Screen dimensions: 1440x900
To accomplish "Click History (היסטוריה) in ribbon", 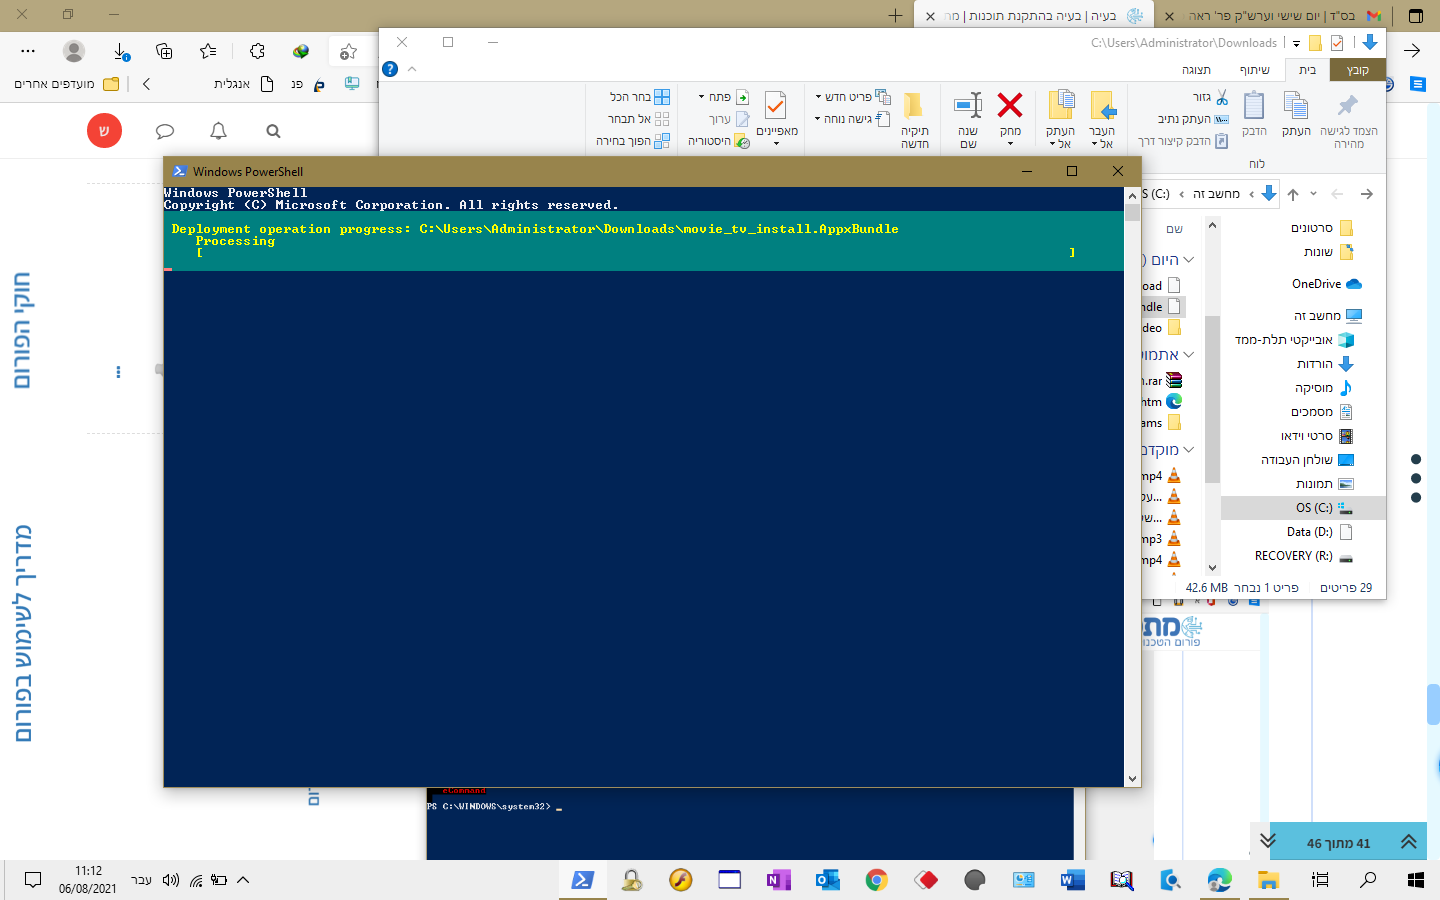I will tap(719, 141).
